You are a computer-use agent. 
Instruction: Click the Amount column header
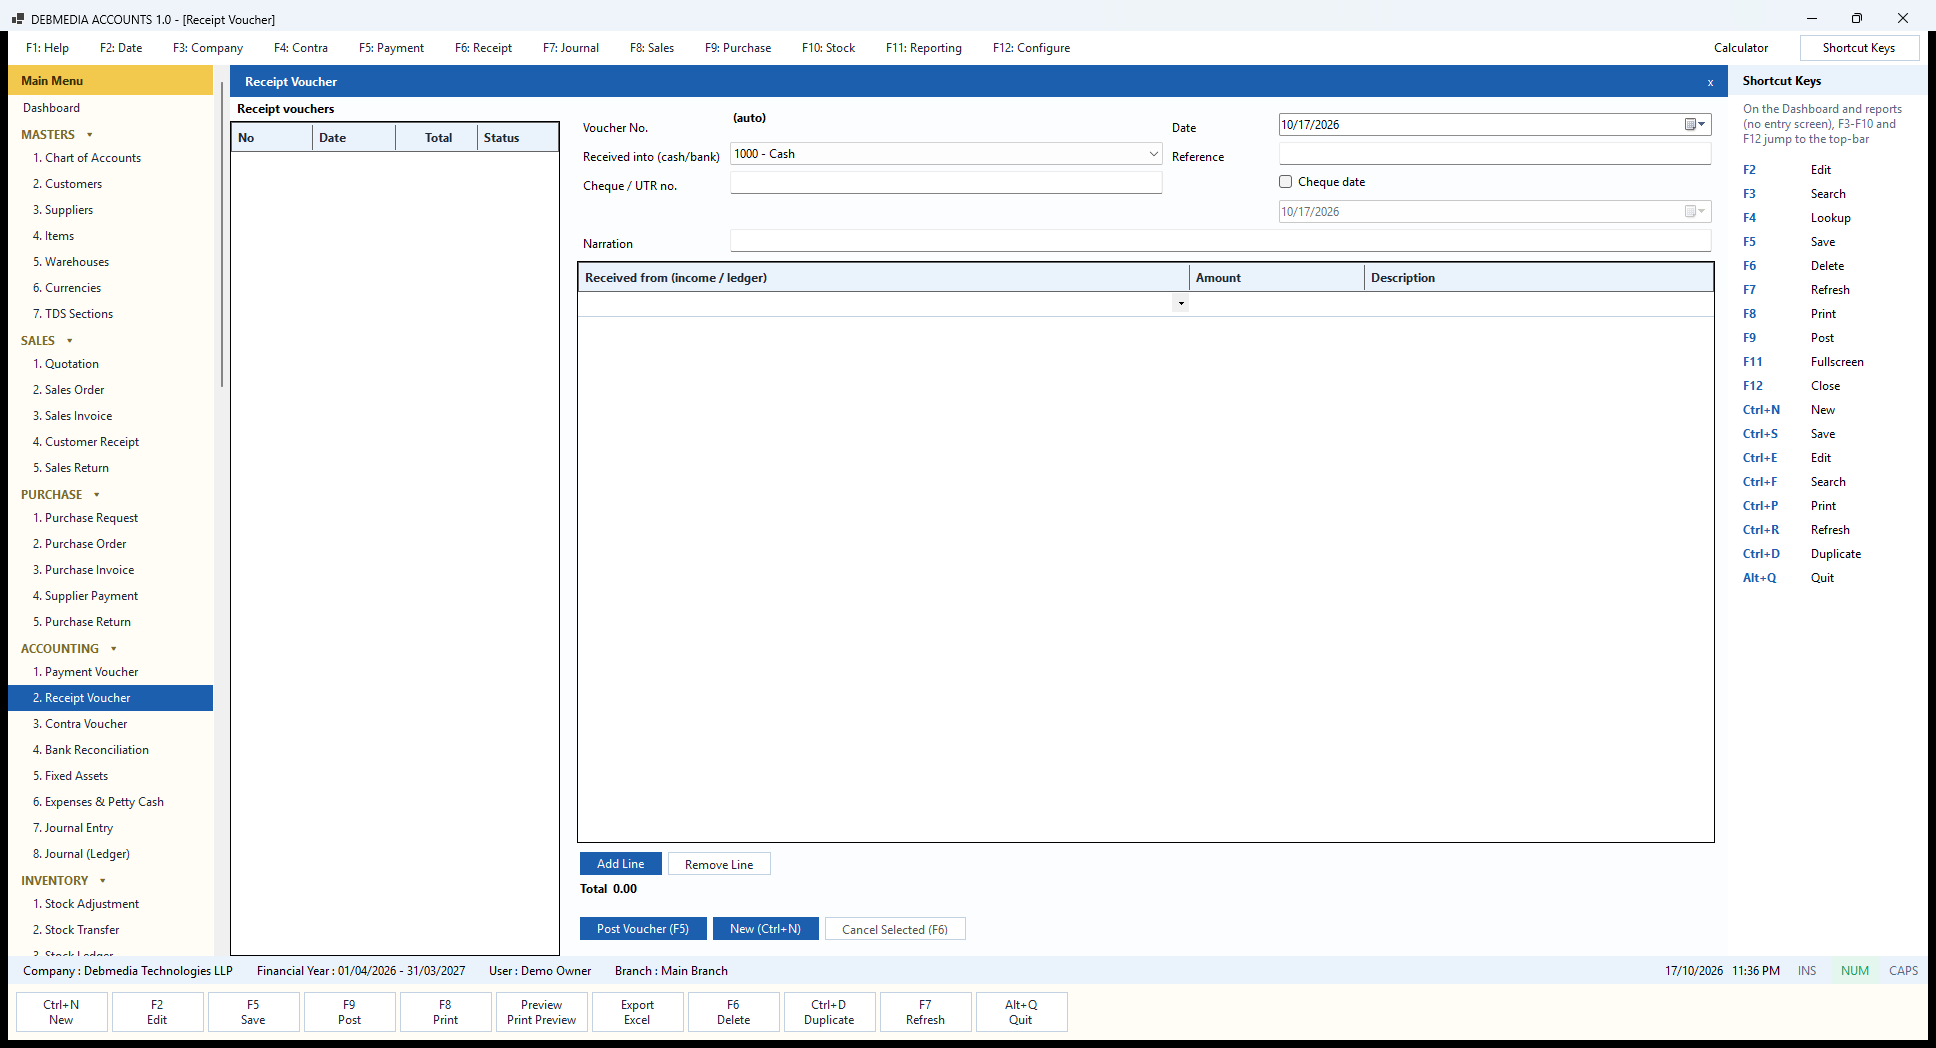coord(1276,278)
